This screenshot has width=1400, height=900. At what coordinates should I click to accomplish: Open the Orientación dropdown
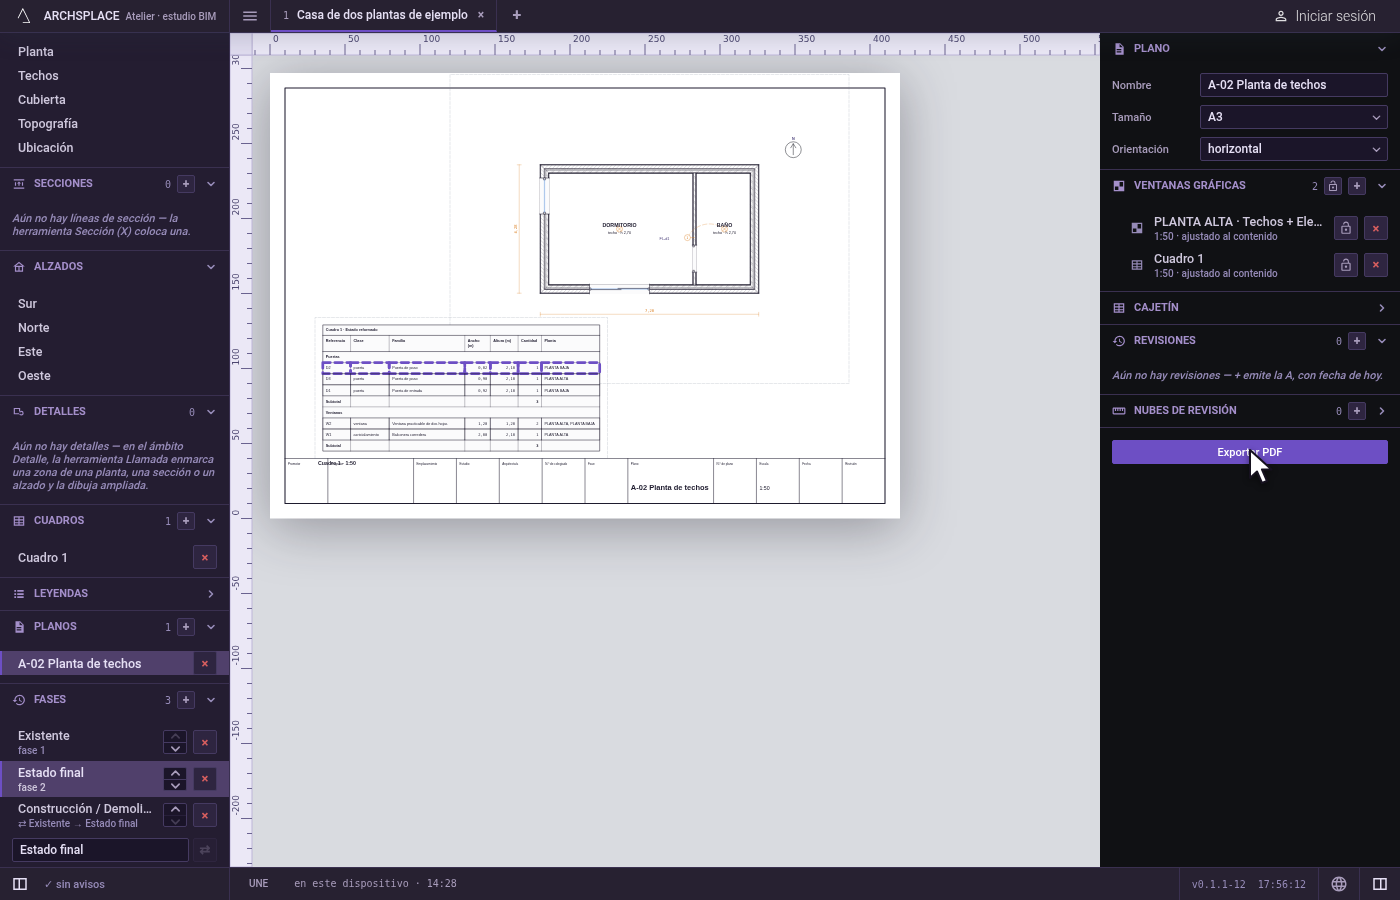pyautogui.click(x=1294, y=149)
